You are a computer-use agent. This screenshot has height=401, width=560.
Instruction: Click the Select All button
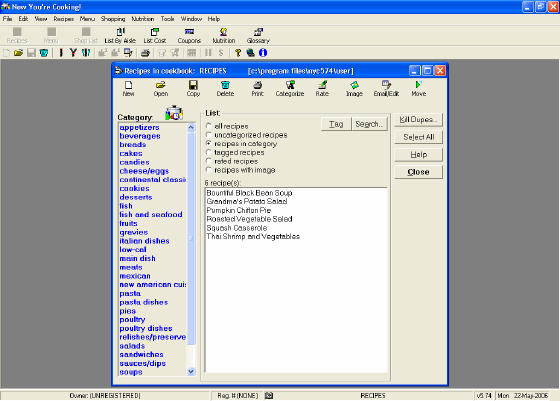click(x=418, y=137)
